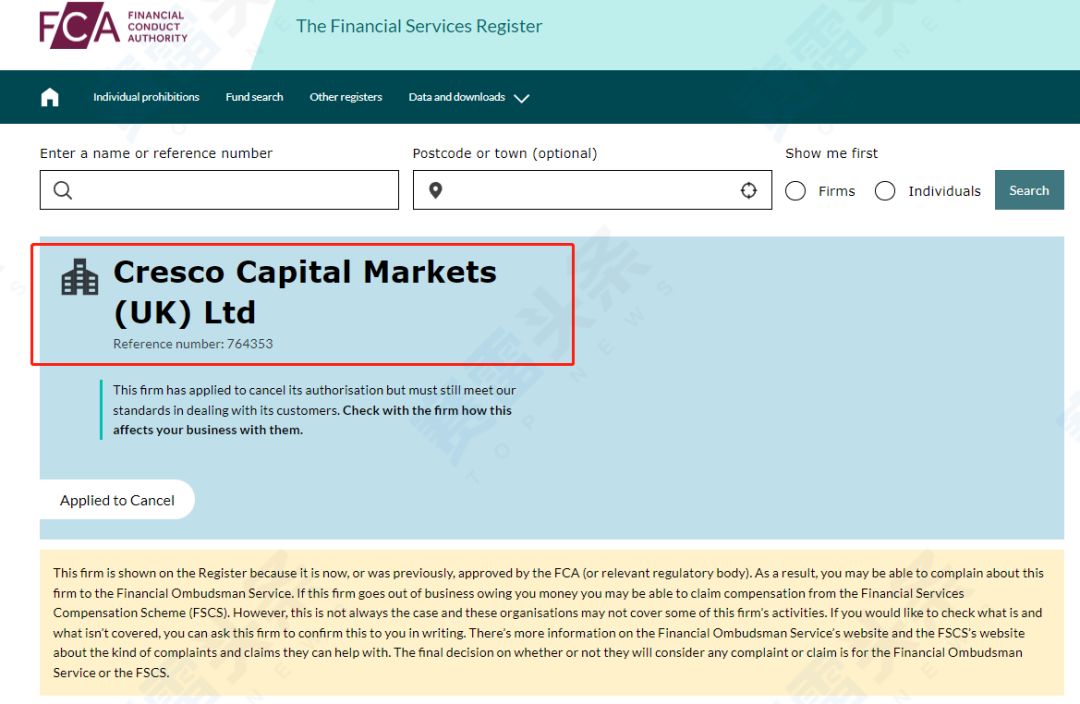Select the Individuals radio button
This screenshot has height=704, width=1080.
(885, 191)
